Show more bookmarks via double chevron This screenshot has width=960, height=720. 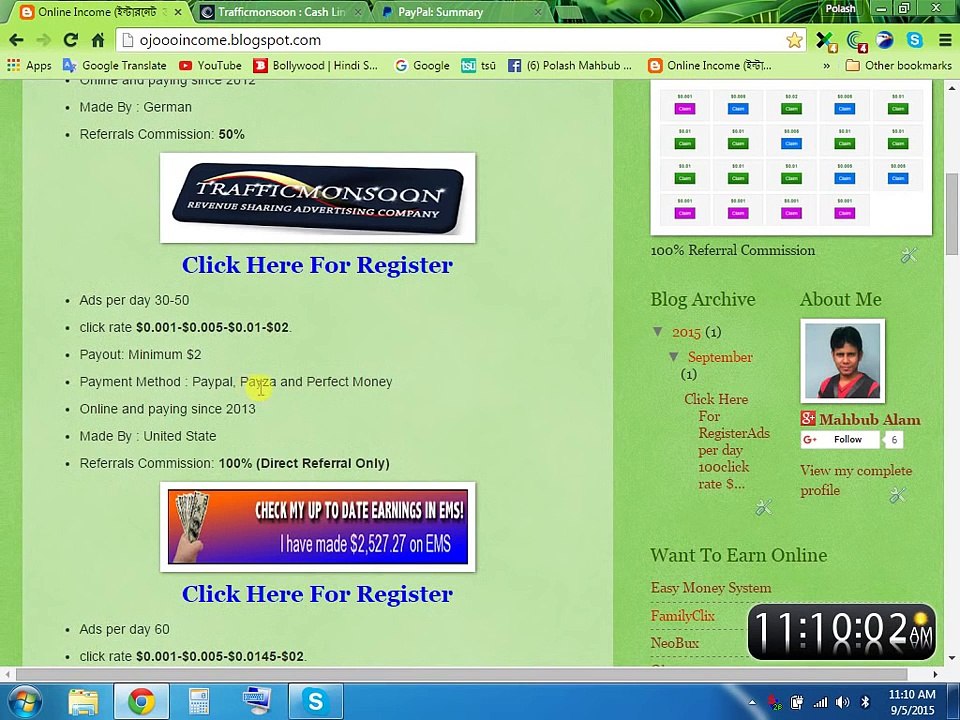[x=827, y=66]
